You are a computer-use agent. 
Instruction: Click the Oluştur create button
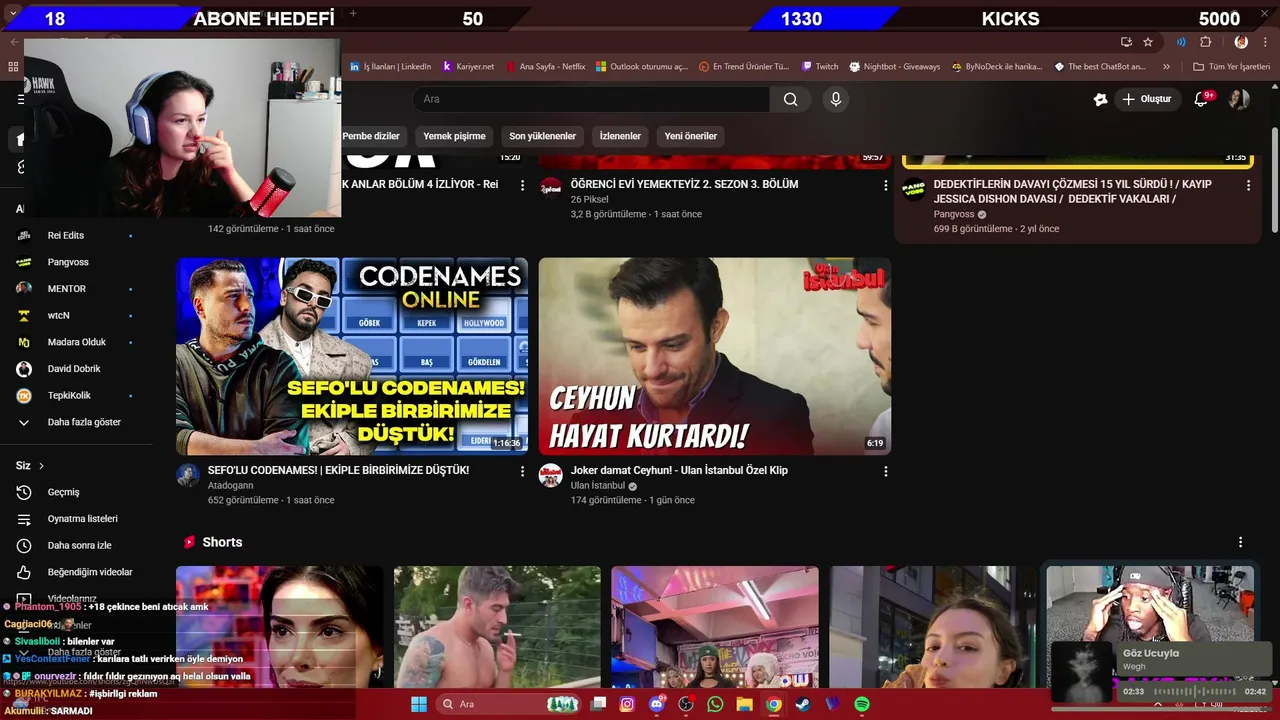1146,99
